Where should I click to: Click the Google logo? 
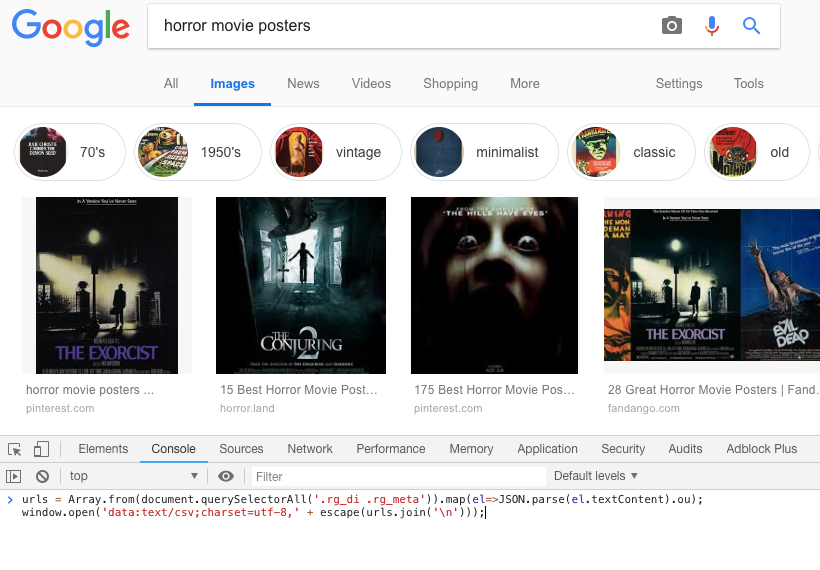pyautogui.click(x=71, y=27)
